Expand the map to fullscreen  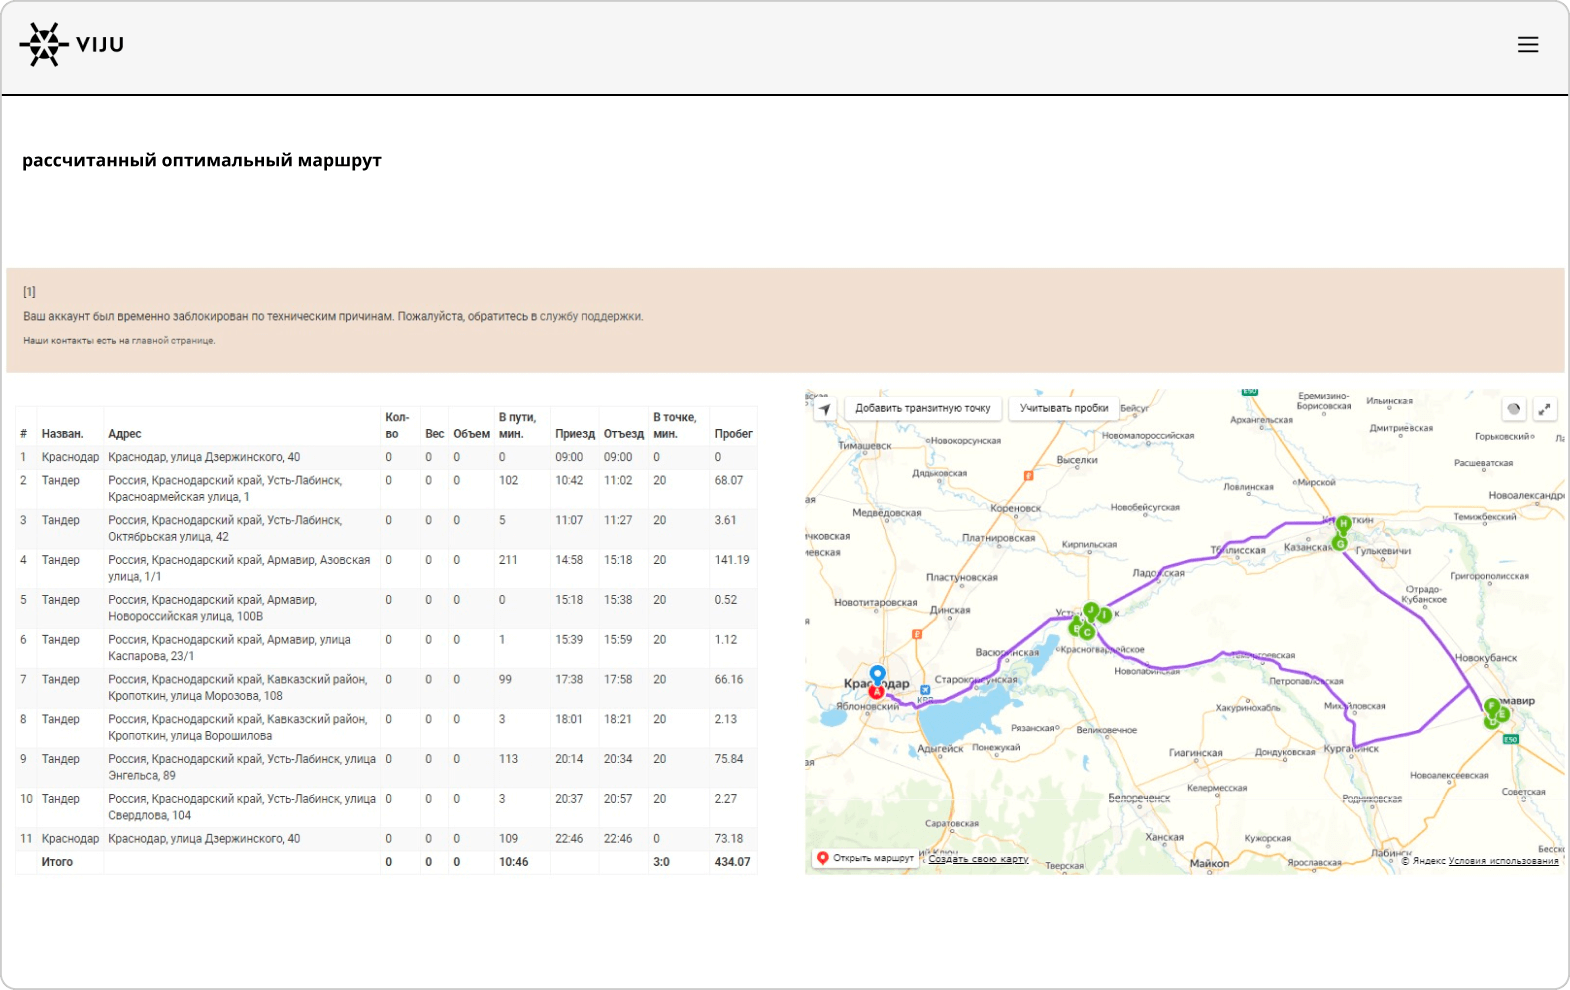coord(1545,409)
